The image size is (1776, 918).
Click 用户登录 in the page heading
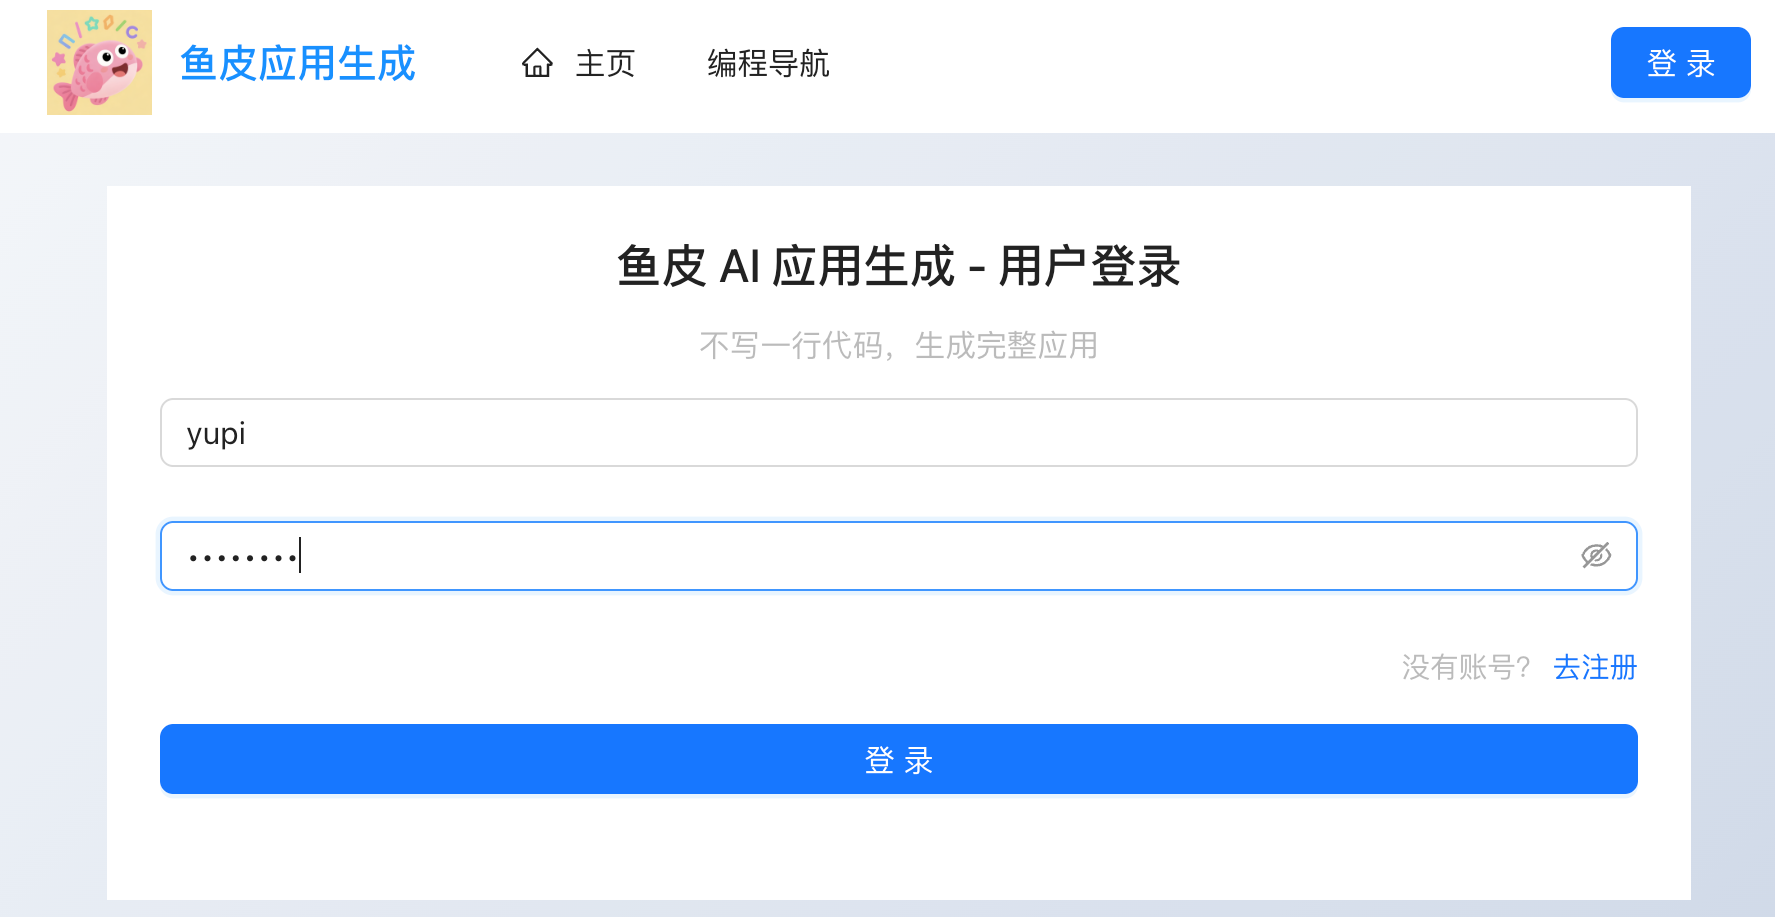pos(1089,267)
